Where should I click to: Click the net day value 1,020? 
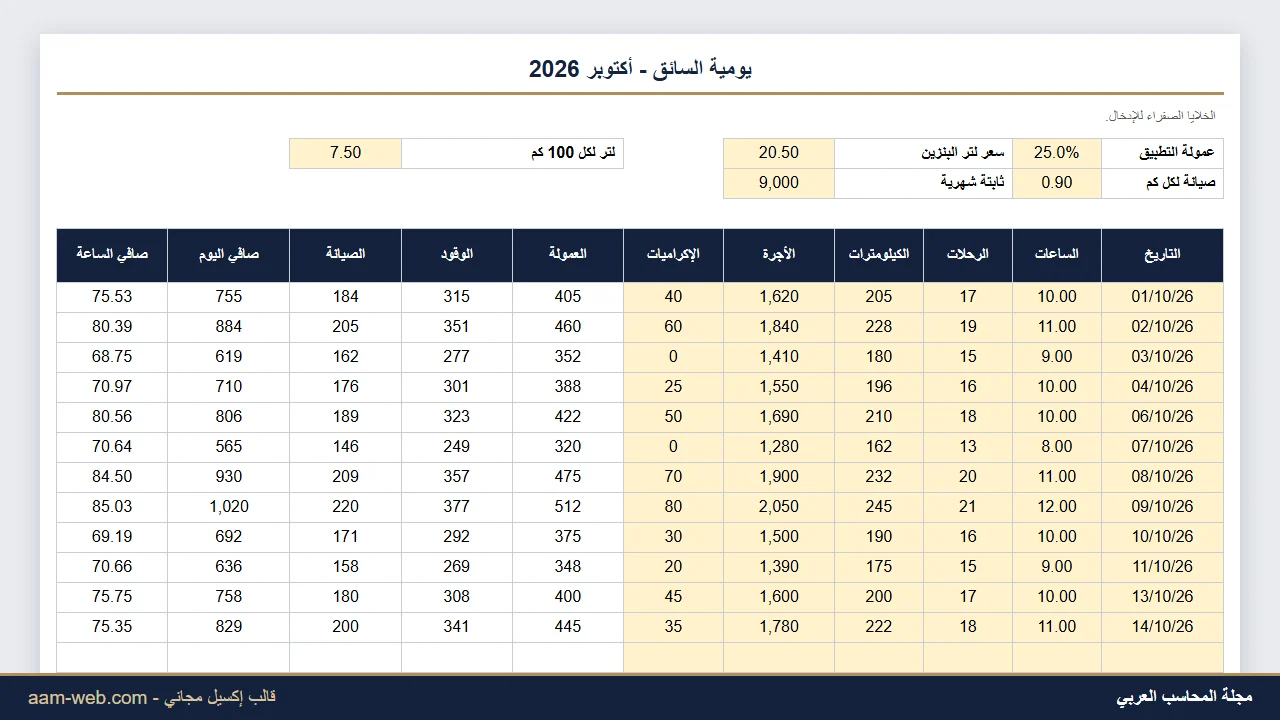229,507
